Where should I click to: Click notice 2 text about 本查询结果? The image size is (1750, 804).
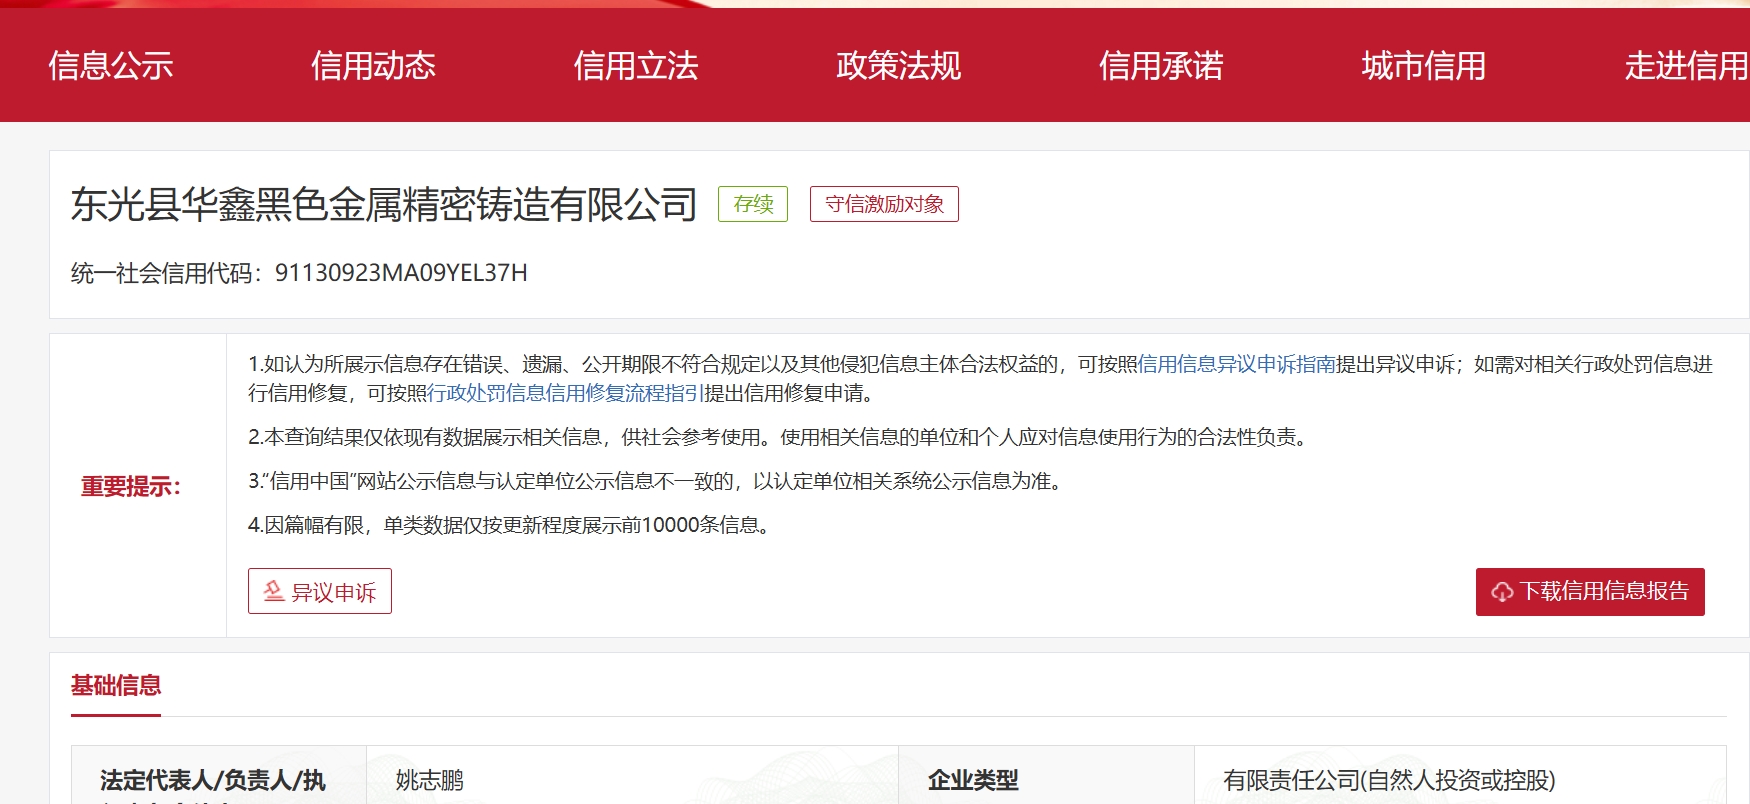pos(781,437)
